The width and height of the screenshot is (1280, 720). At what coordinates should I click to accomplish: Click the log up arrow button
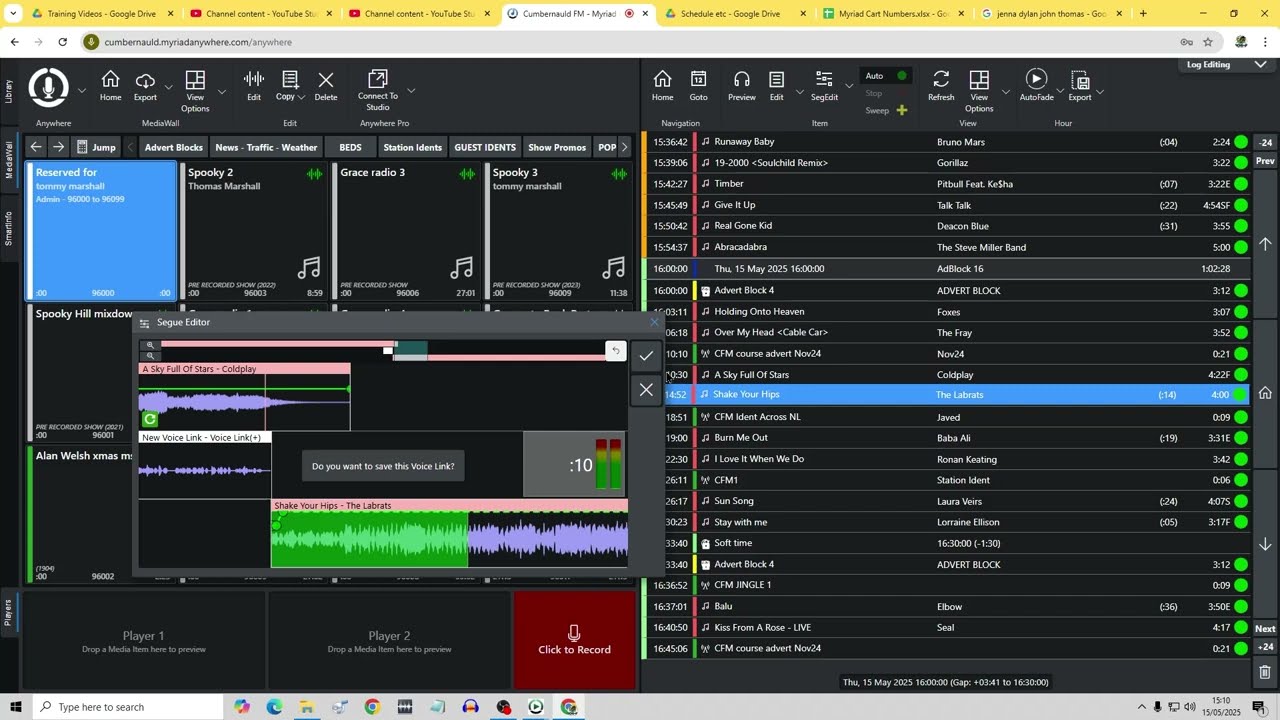(x=1265, y=244)
